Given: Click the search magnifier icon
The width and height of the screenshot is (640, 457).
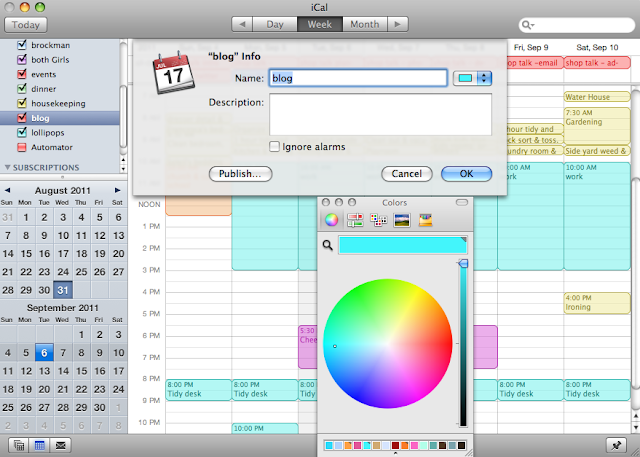Looking at the screenshot, I should pos(528,25).
